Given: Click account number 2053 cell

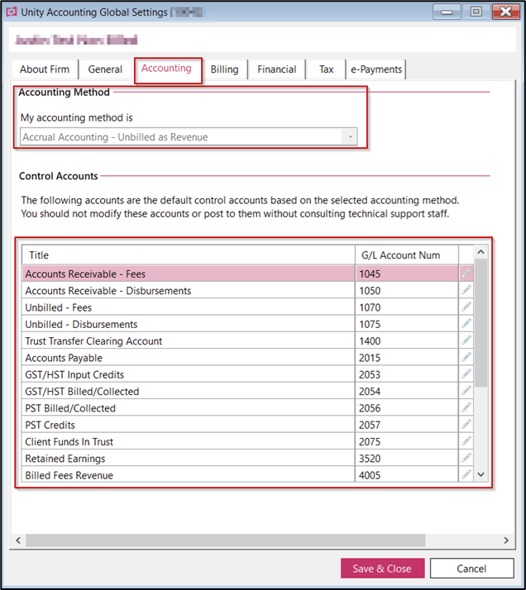Looking at the screenshot, I should pyautogui.click(x=407, y=374).
